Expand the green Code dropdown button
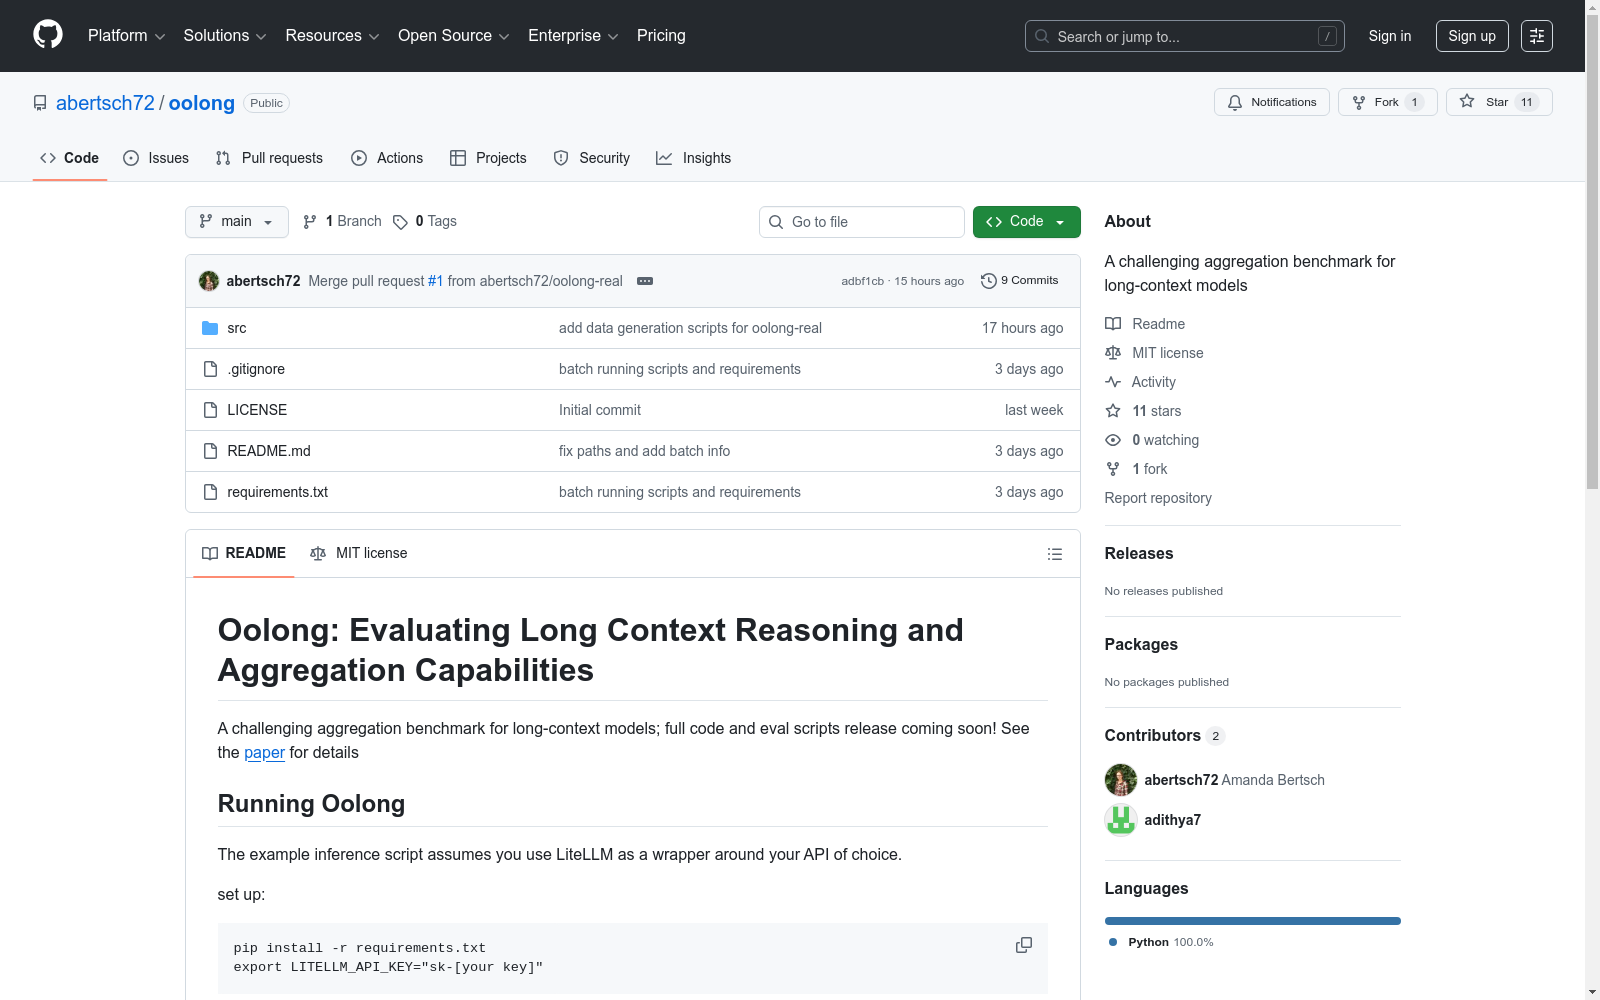The height and width of the screenshot is (1000, 1600). [1027, 222]
